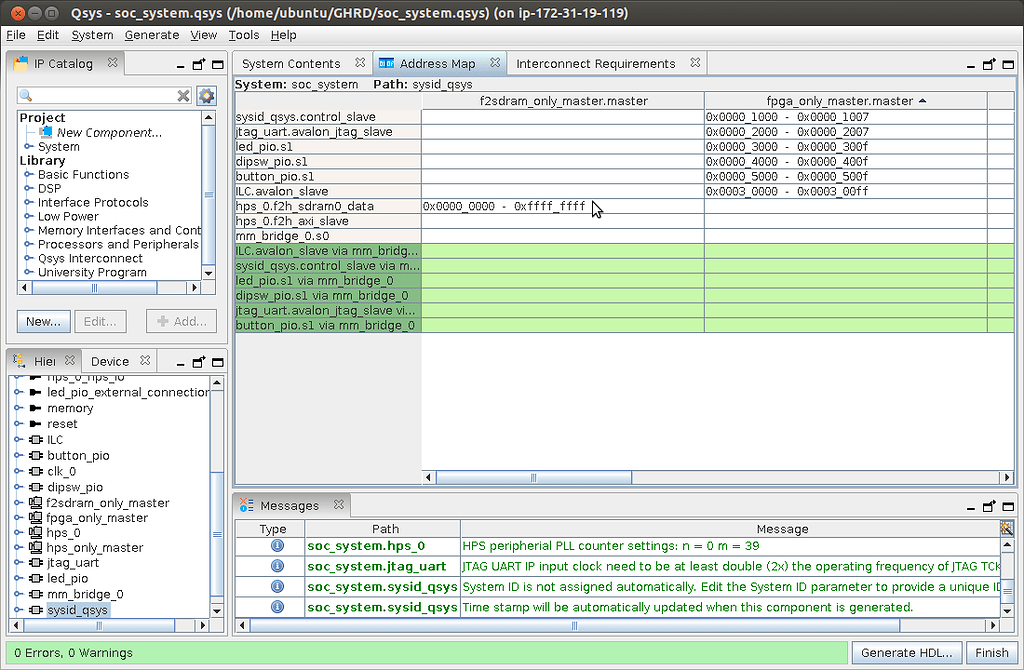
Task: Select hps_0.f2h_sdram0_data address range cell
Action: 563,206
